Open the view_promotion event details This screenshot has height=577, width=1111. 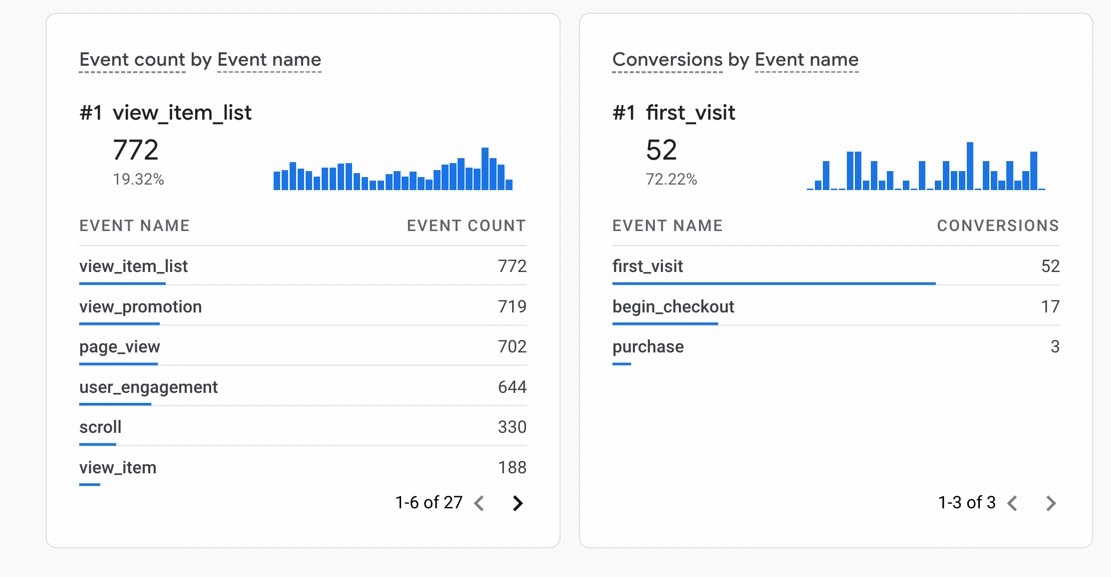pyautogui.click(x=140, y=306)
